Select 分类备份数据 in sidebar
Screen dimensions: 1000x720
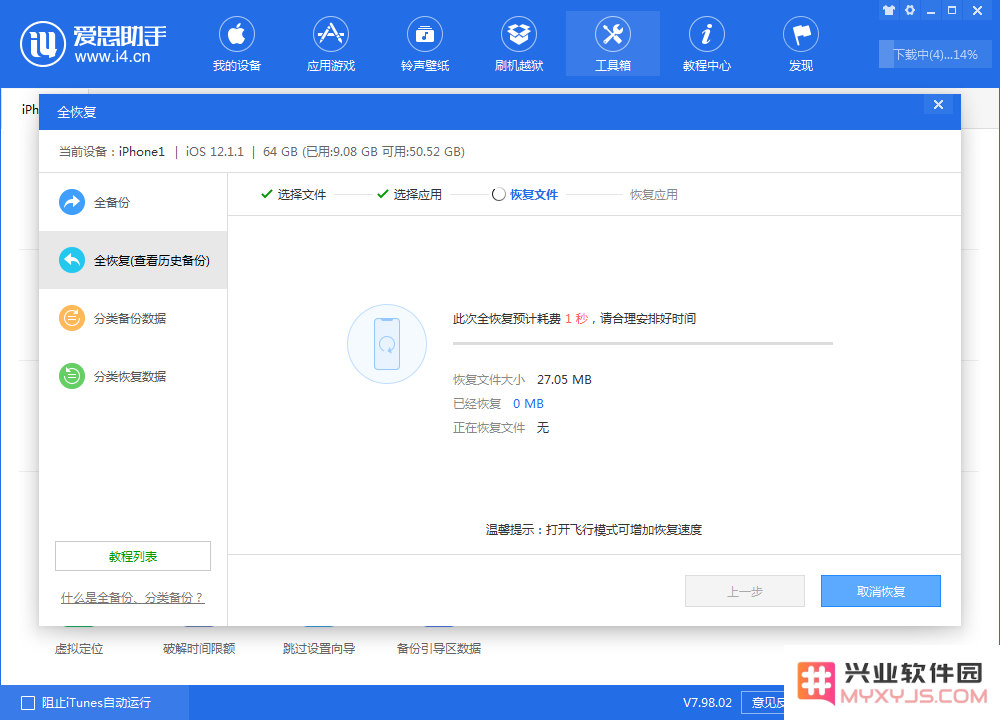(133, 318)
